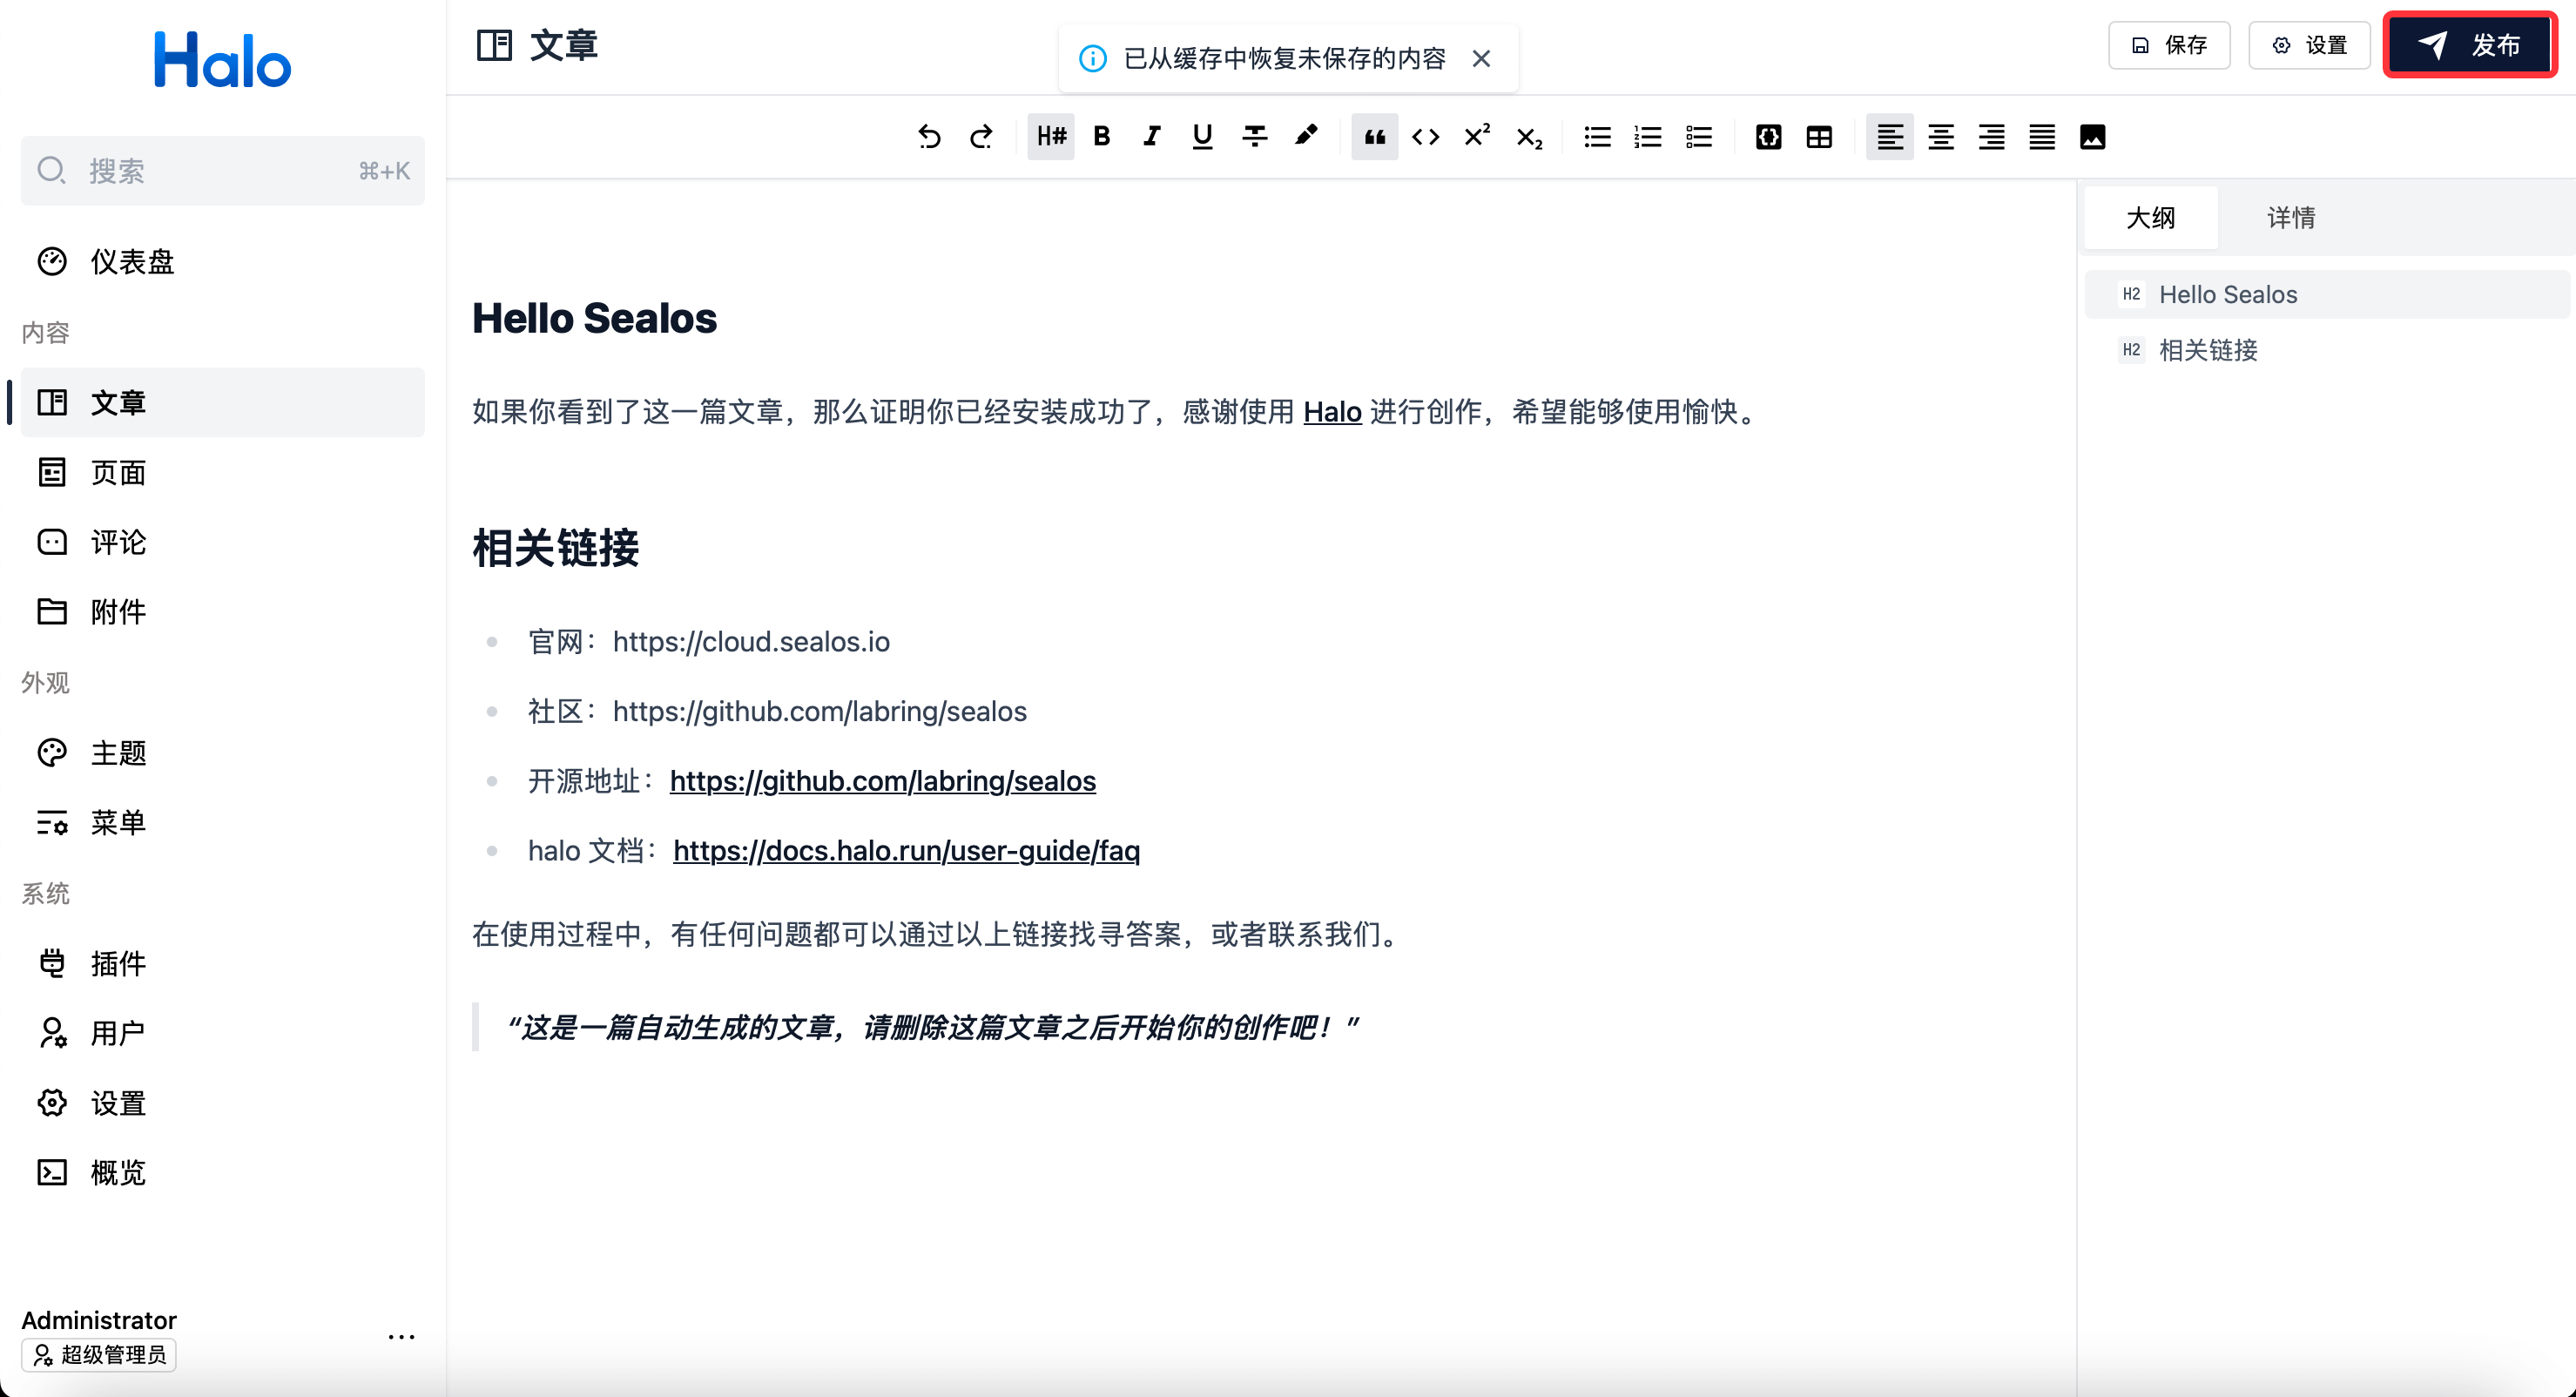Toggle bold text formatting

tap(1101, 137)
